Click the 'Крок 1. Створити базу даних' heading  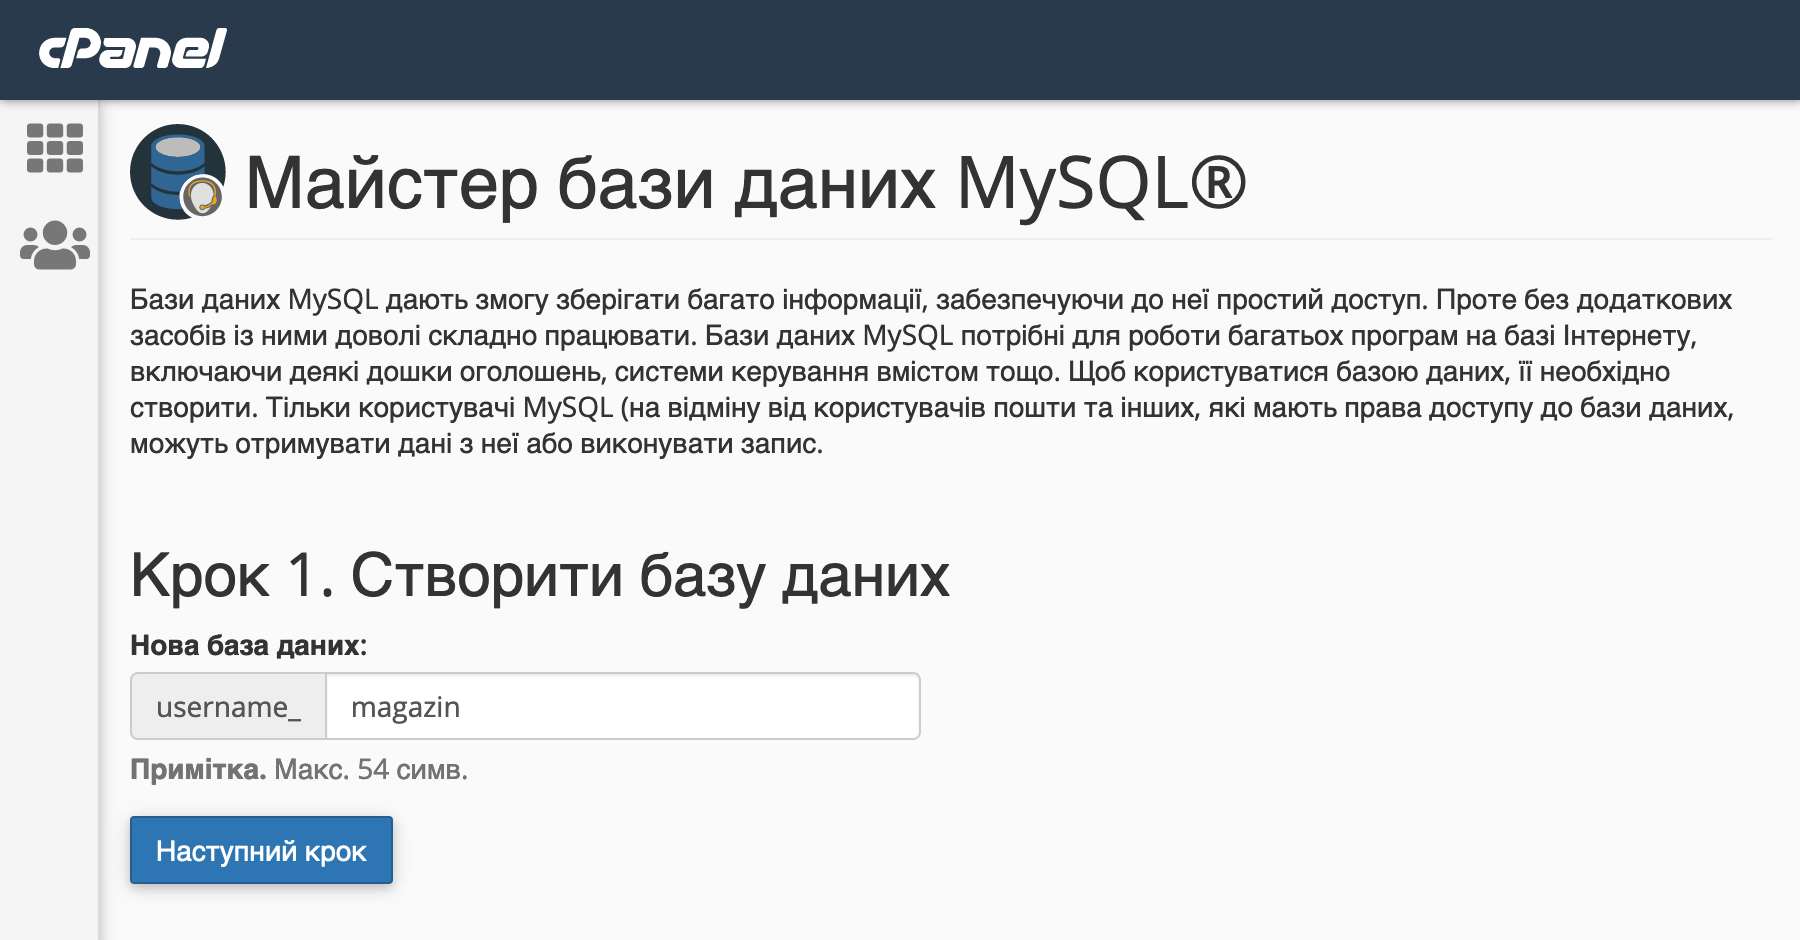540,576
